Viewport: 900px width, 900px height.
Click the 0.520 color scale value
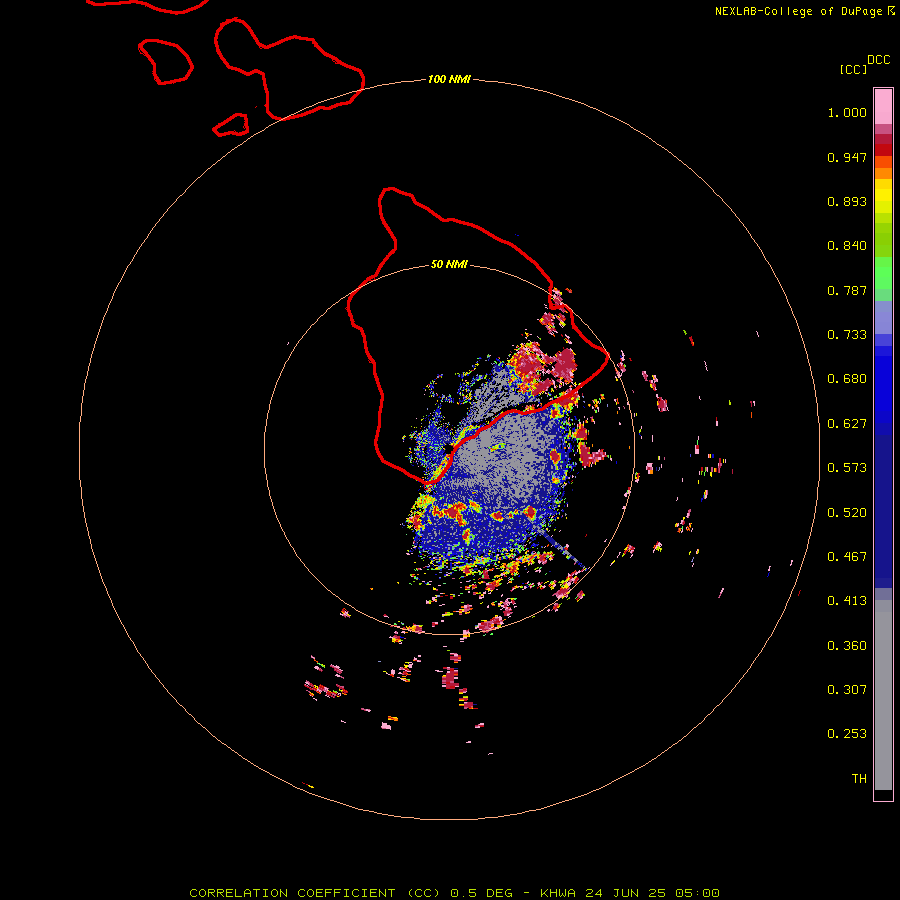(847, 513)
